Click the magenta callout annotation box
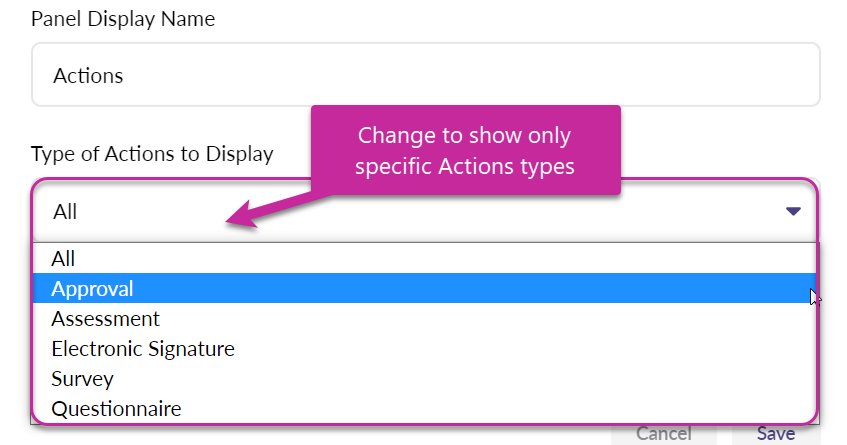The width and height of the screenshot is (847, 445). pos(466,150)
